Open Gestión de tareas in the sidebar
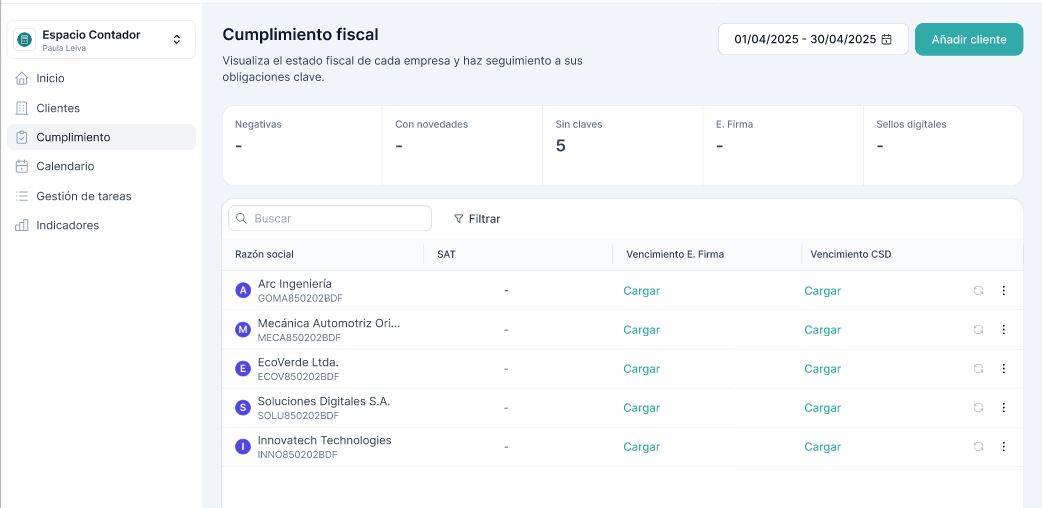The width and height of the screenshot is (1042, 508). 83,196
